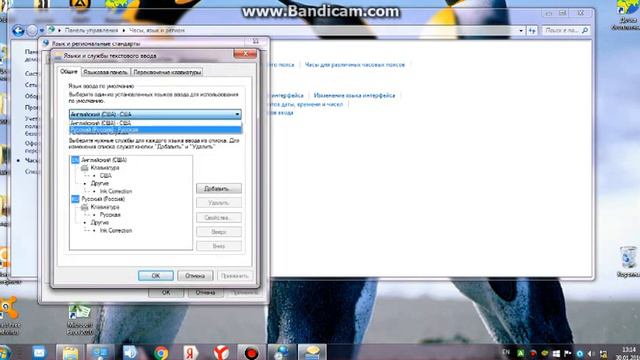This screenshot has height=360, width=640.
Task: Open Bandicam red record icon on taskbar
Action: [x=251, y=353]
